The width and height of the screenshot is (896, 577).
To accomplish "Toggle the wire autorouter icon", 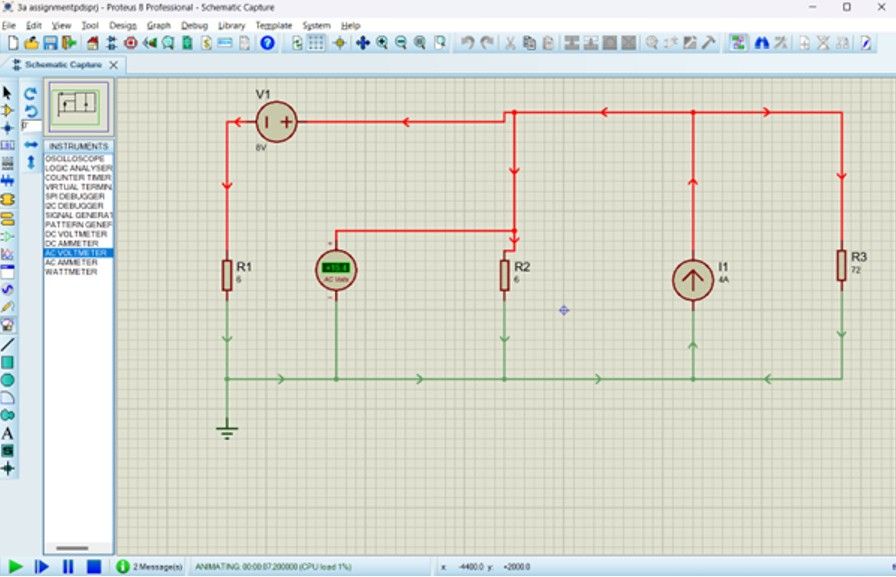I will tap(738, 43).
